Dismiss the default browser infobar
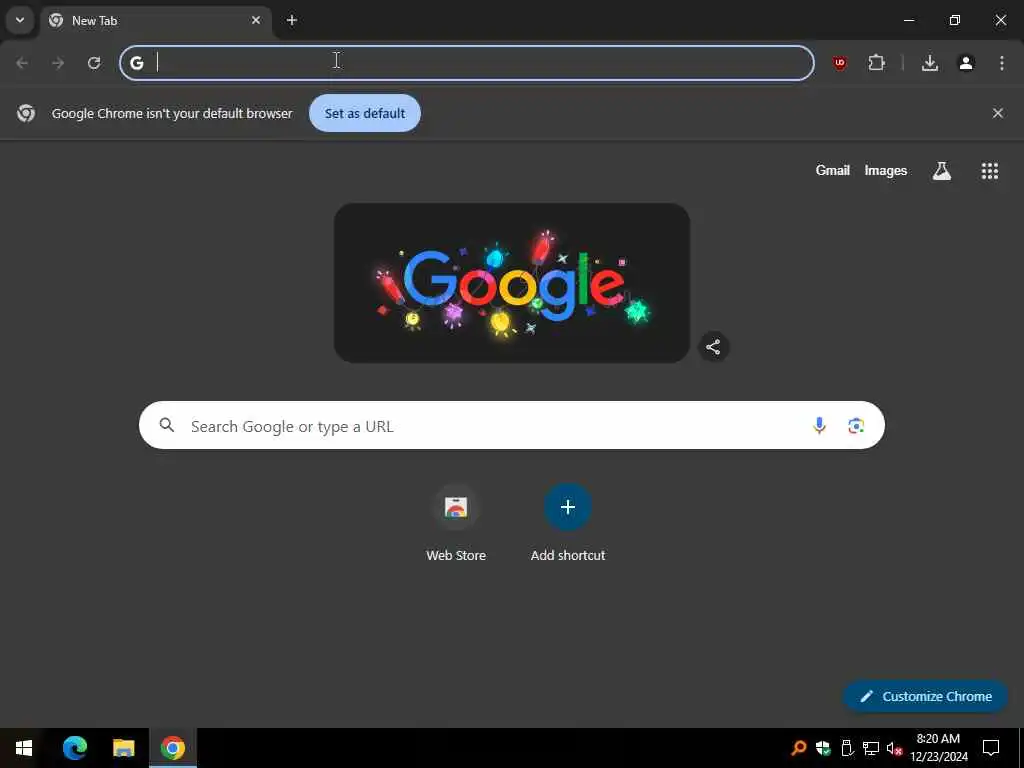Screen dimensions: 1024x768 tap(998, 113)
